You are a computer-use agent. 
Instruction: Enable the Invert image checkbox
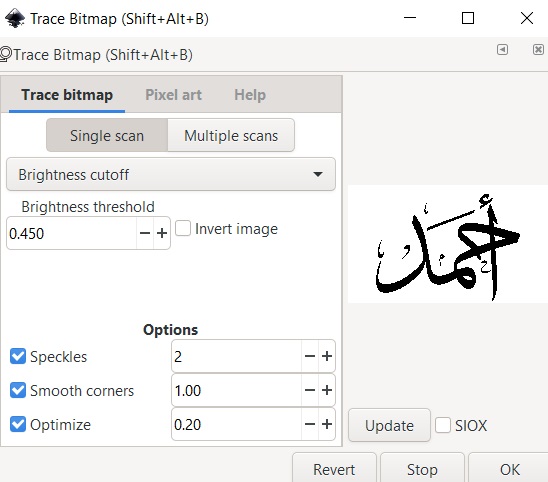click(x=183, y=229)
